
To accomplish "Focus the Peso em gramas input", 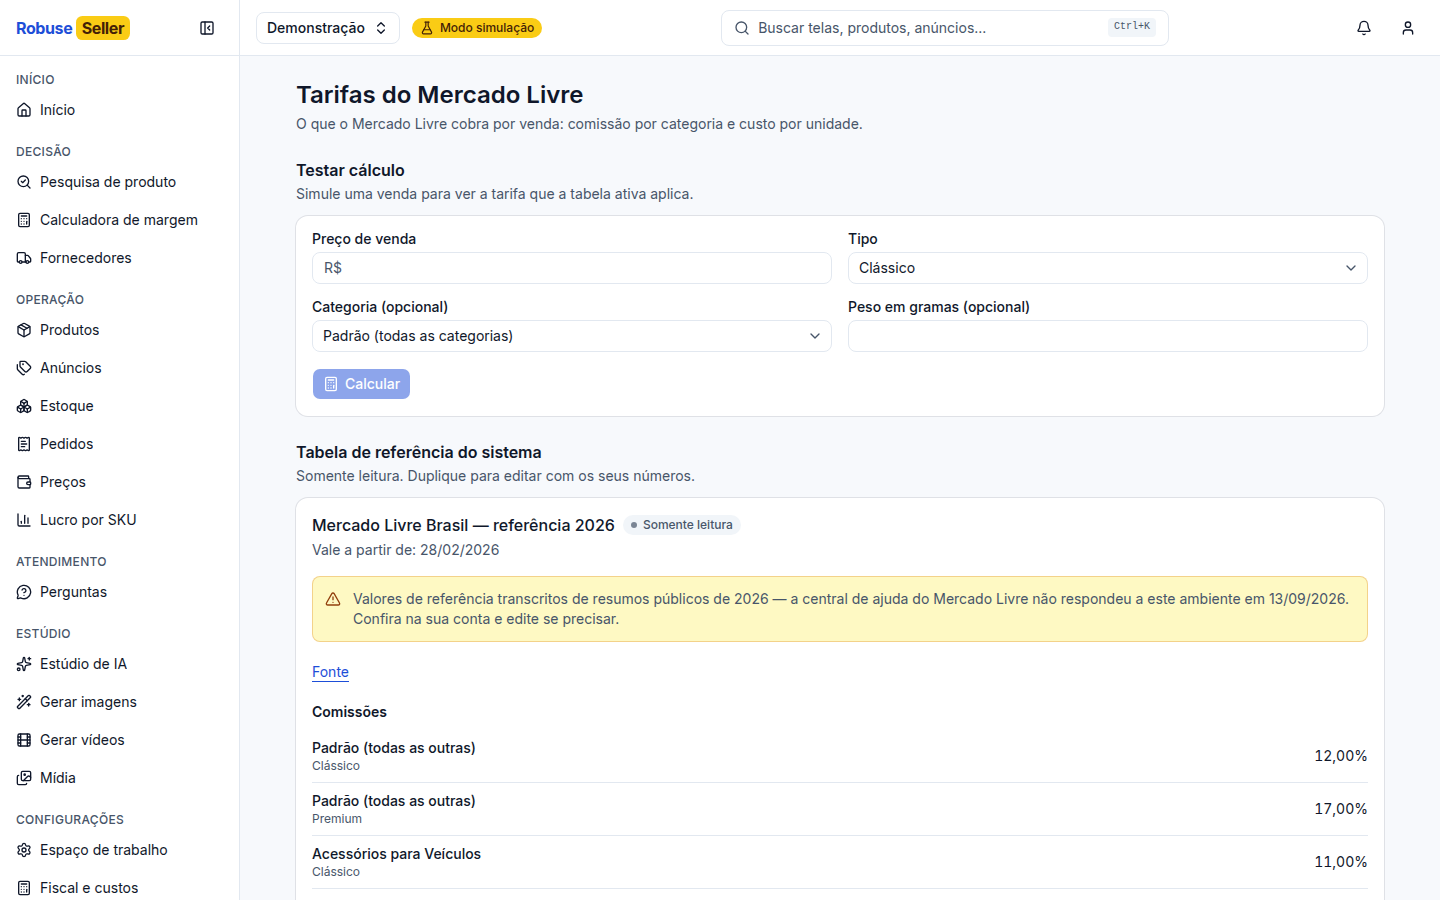I will click(x=1108, y=336).
